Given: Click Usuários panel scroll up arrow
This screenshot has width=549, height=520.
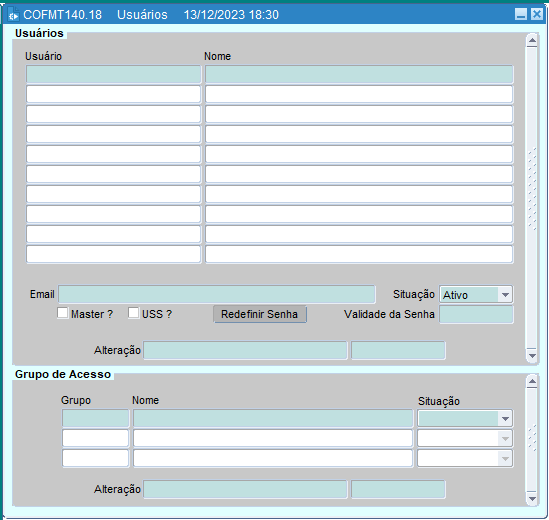Looking at the screenshot, I should pos(532,41).
